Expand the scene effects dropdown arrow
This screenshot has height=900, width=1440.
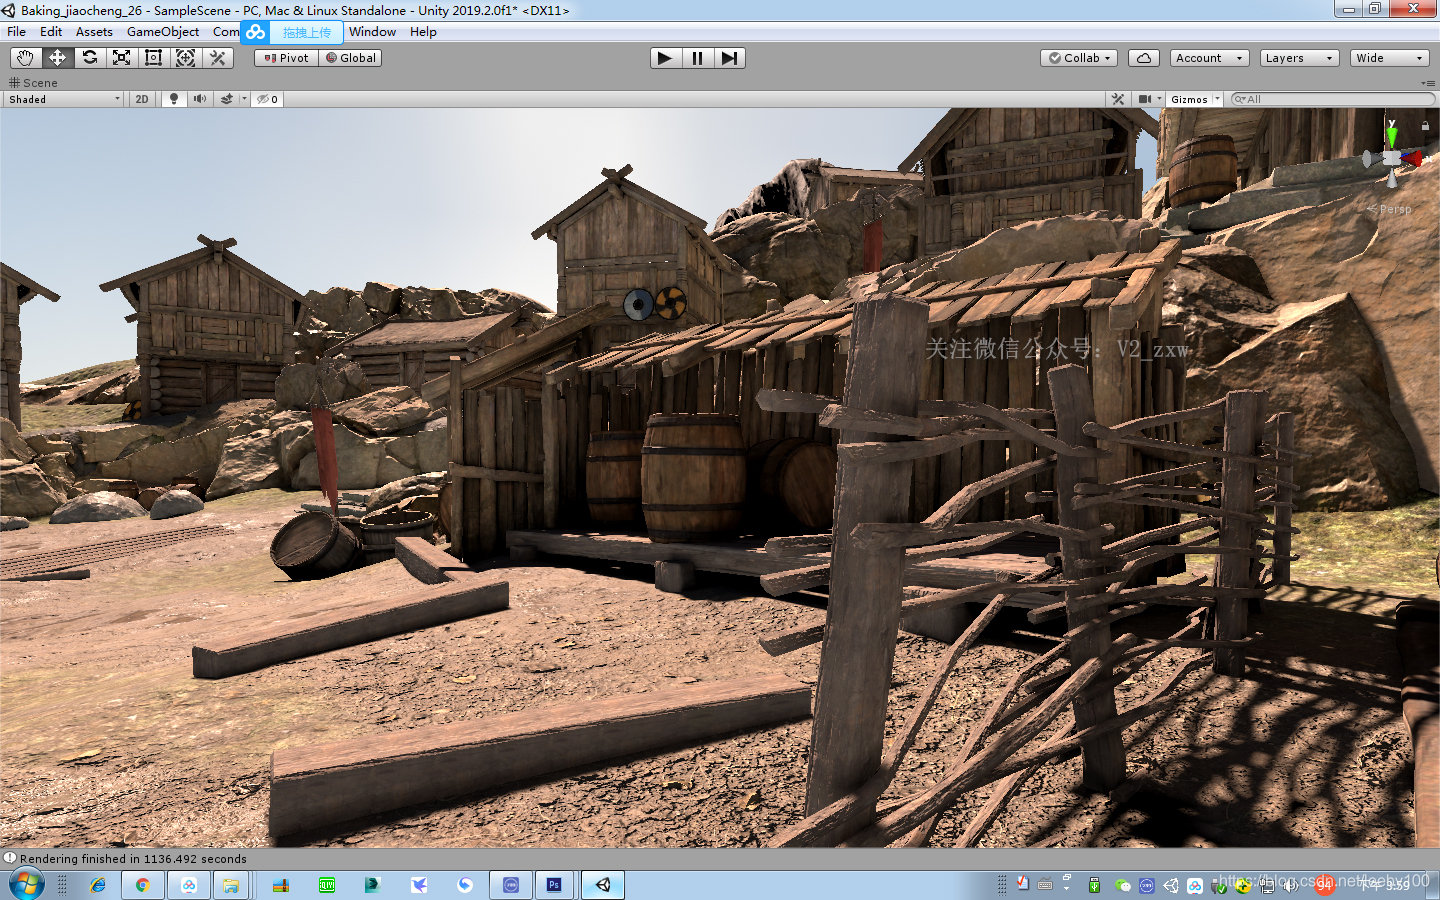pyautogui.click(x=244, y=99)
